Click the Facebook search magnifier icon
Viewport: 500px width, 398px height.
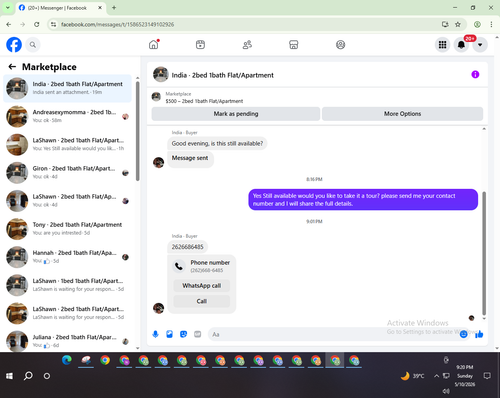pyautogui.click(x=33, y=45)
